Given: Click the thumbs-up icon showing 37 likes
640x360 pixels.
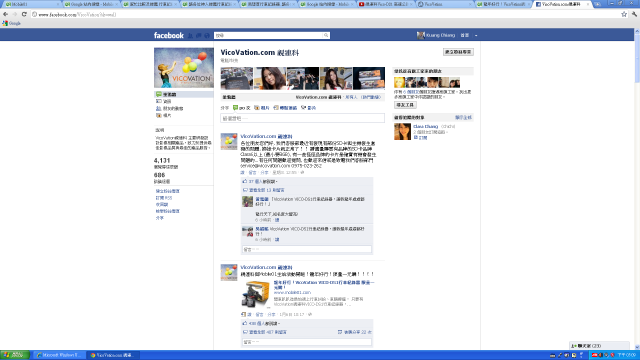Looking at the screenshot, I should pos(245,181).
